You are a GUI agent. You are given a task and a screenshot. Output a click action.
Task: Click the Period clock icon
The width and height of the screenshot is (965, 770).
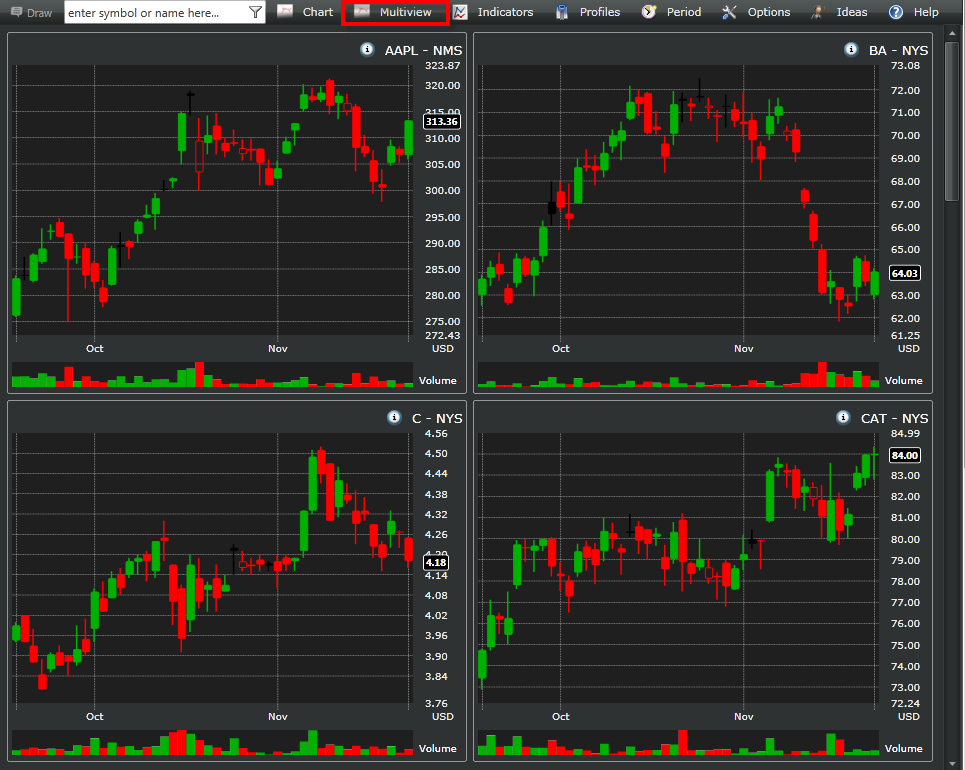point(649,12)
